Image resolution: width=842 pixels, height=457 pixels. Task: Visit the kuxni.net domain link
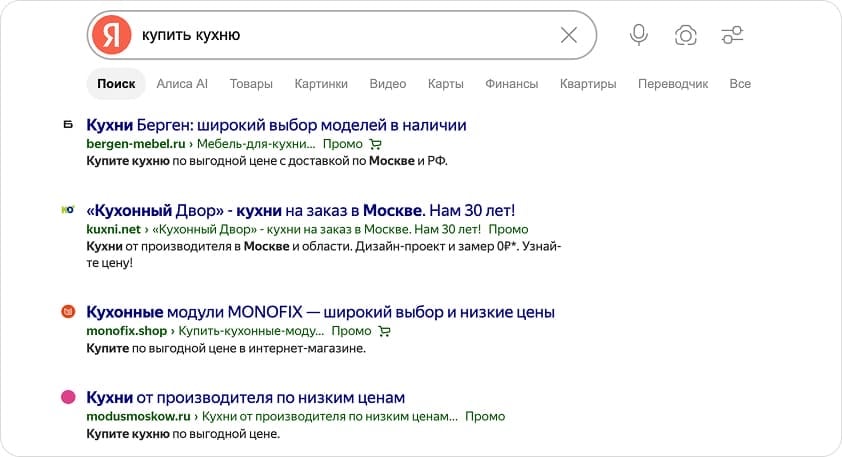click(113, 229)
